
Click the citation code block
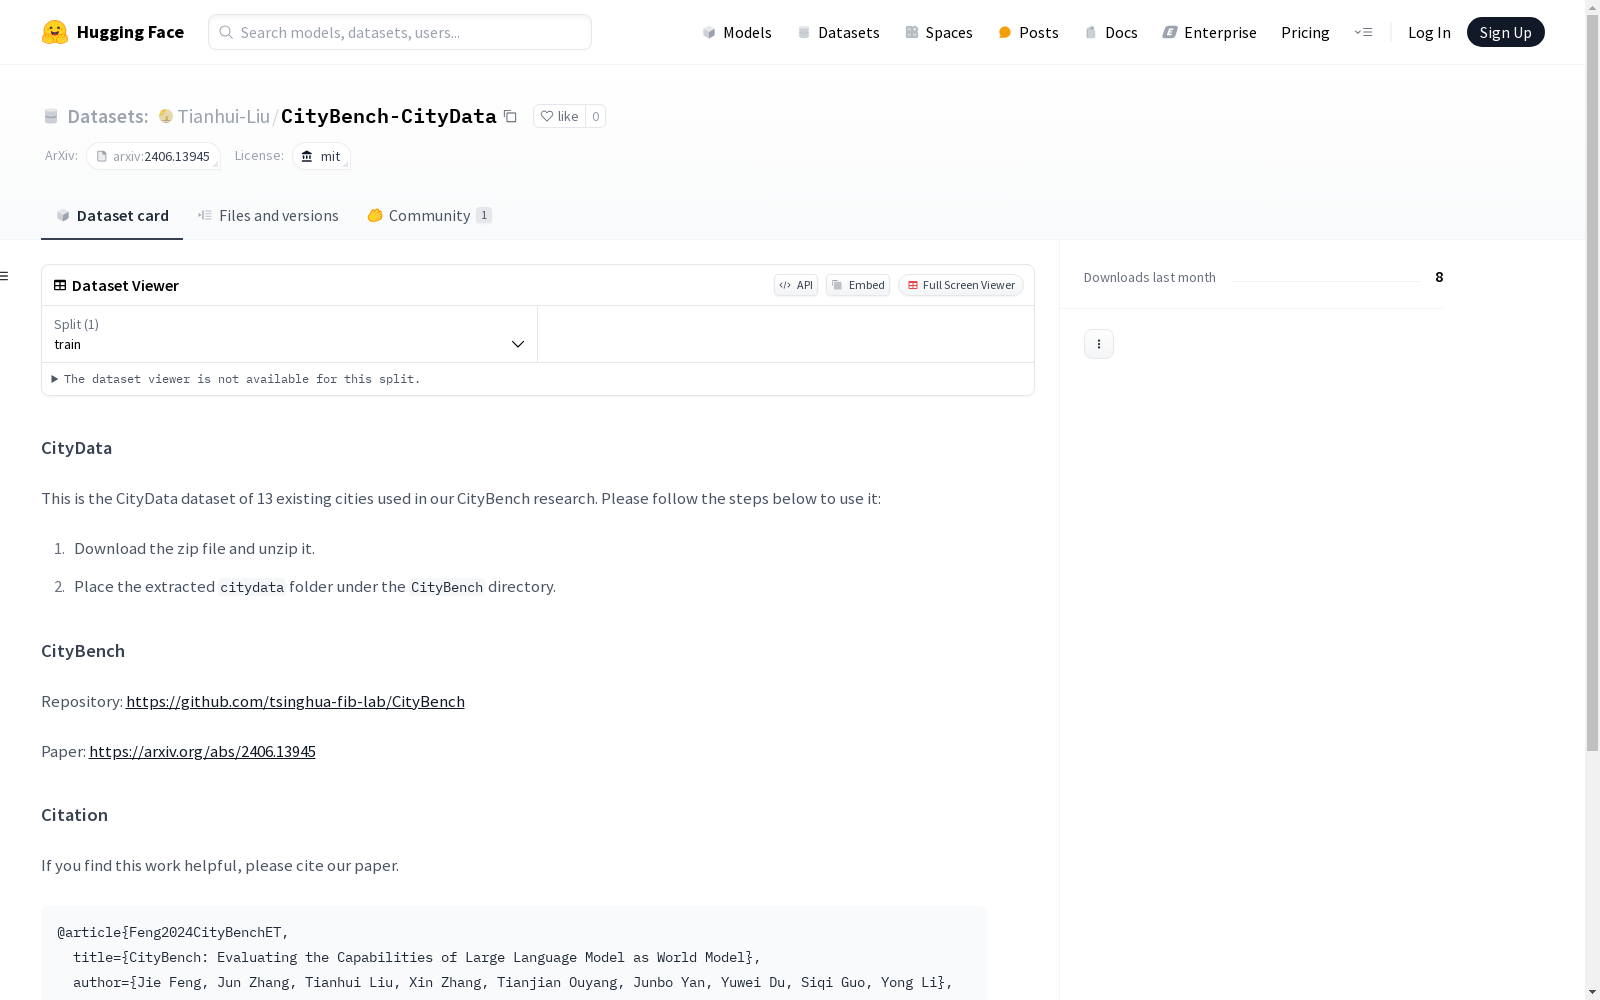point(514,953)
